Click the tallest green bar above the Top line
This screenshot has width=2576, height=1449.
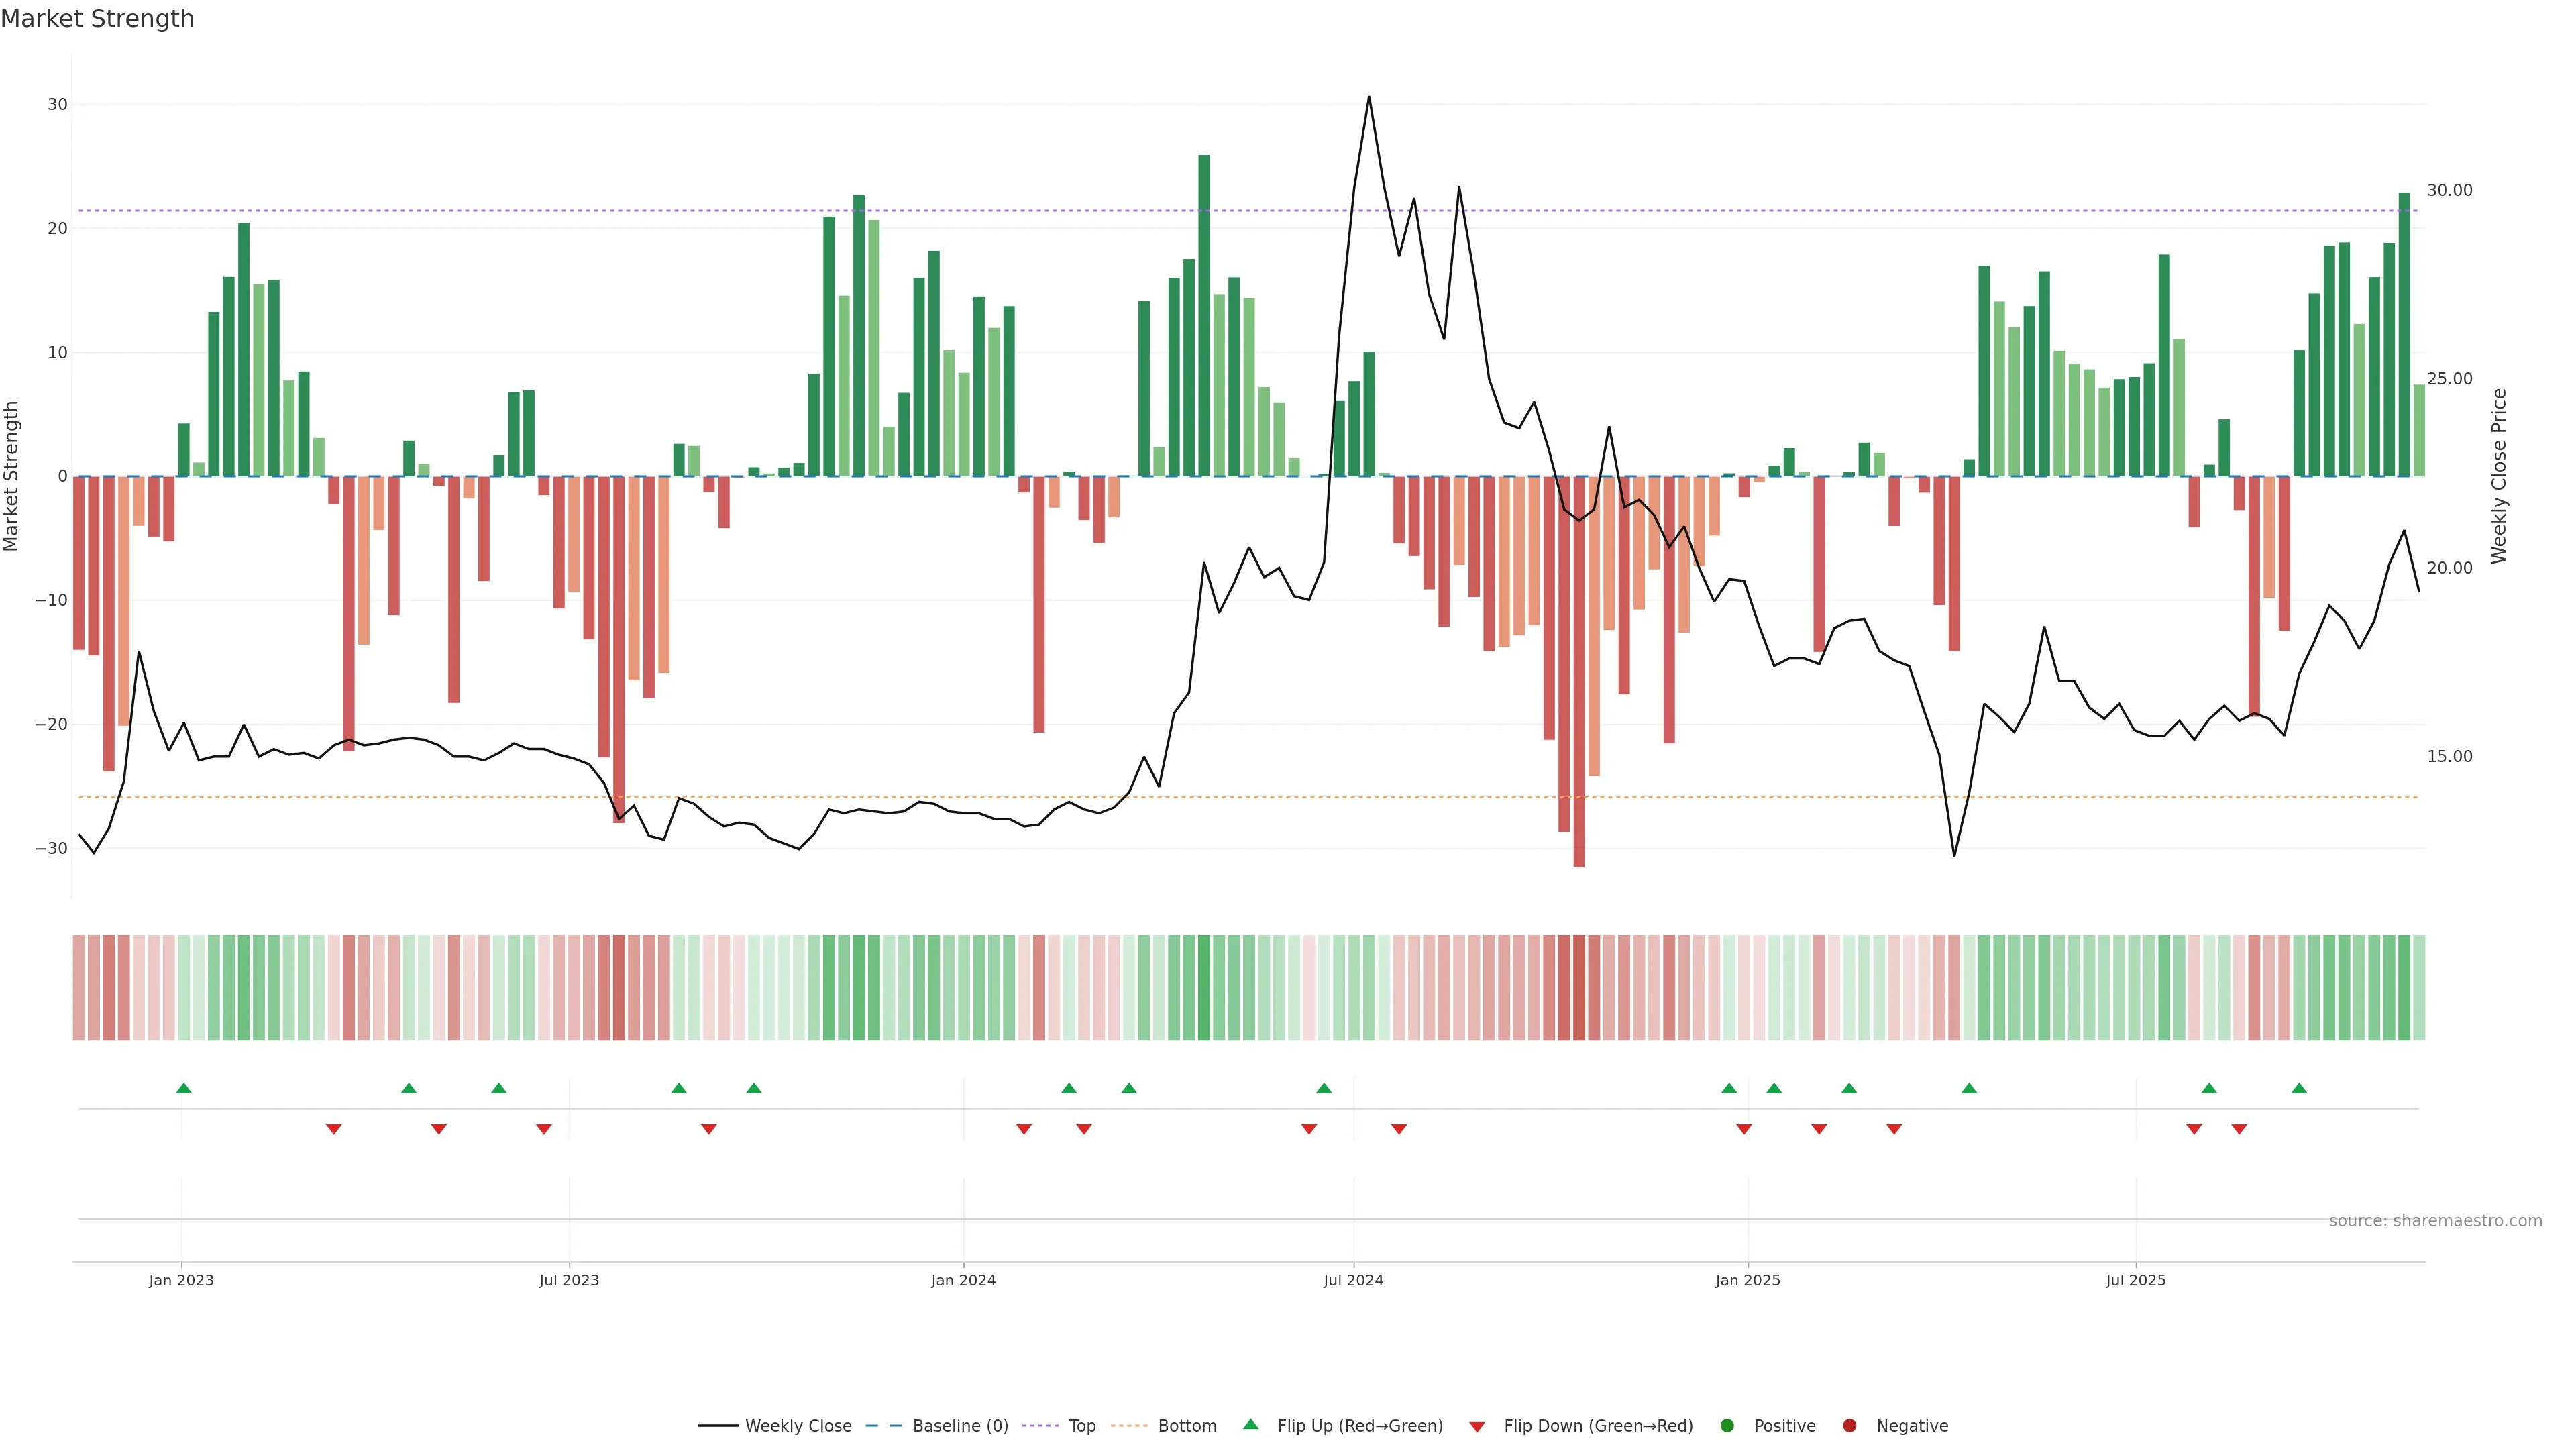(x=1204, y=300)
